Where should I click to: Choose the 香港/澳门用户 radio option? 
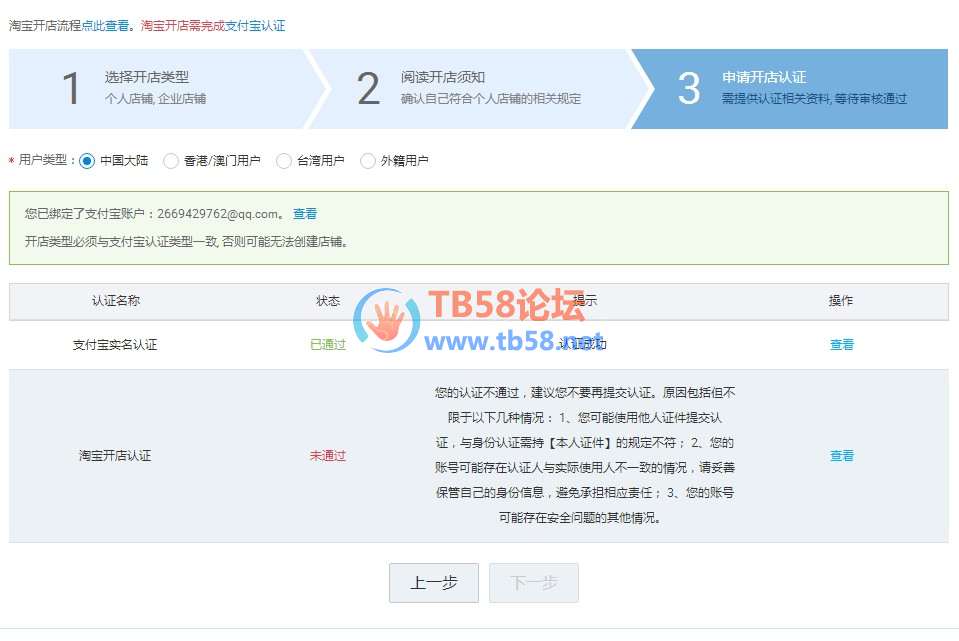171,161
